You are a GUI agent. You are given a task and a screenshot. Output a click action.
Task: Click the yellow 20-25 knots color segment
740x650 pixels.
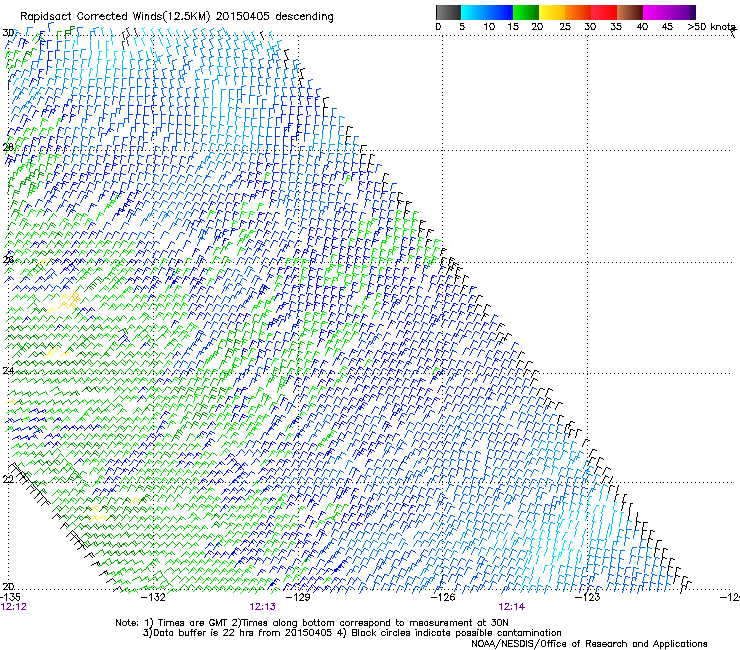552,12
